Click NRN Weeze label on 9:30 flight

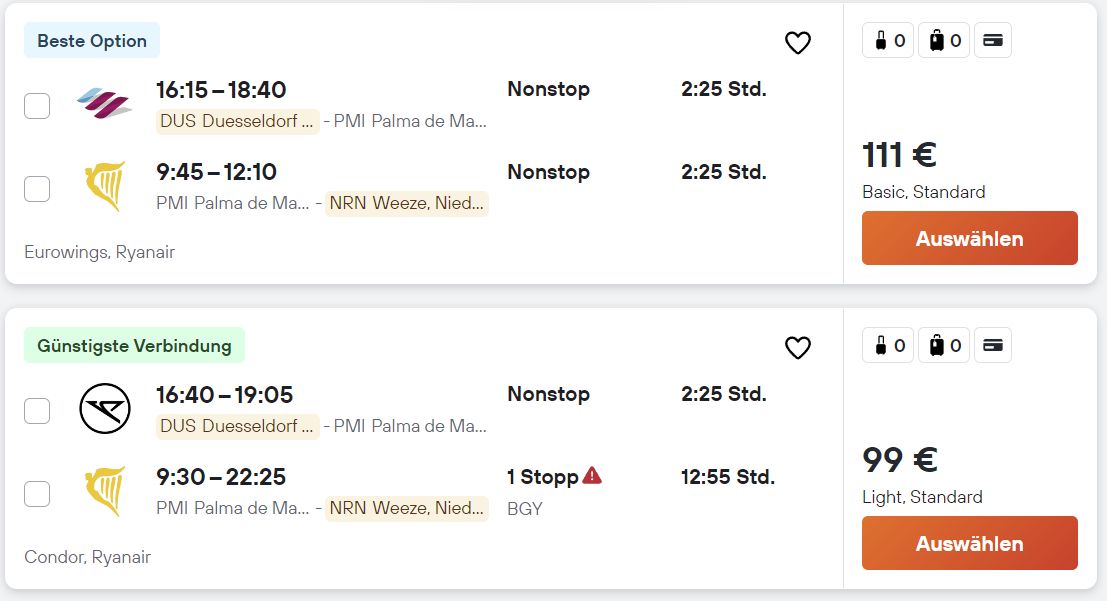(407, 508)
